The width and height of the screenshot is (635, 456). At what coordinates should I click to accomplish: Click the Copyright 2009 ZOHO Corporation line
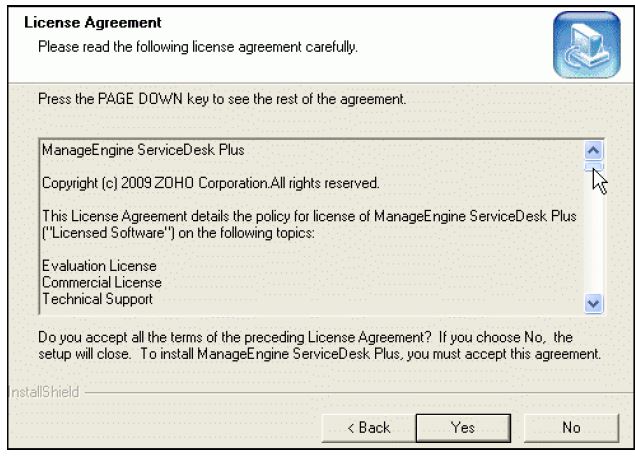[211, 183]
